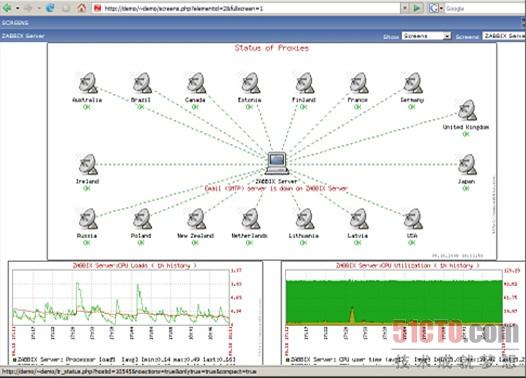Click the Email SMTP server down warning
The height and width of the screenshot is (378, 526).
click(x=276, y=188)
